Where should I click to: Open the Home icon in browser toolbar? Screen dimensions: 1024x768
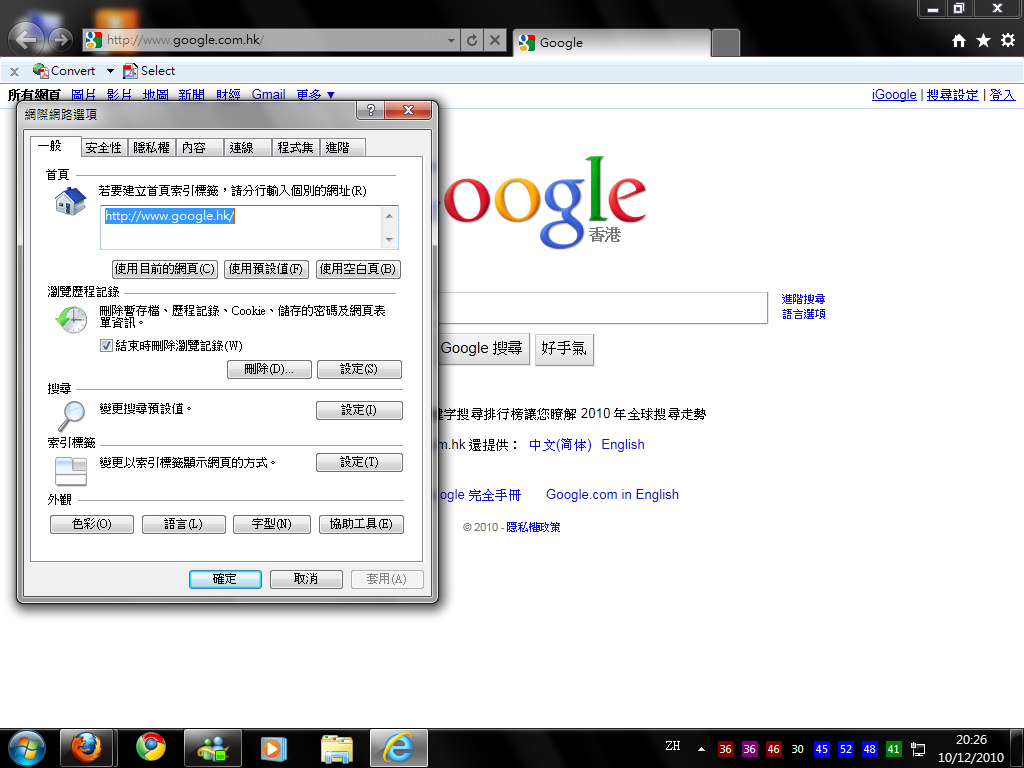pyautogui.click(x=959, y=40)
